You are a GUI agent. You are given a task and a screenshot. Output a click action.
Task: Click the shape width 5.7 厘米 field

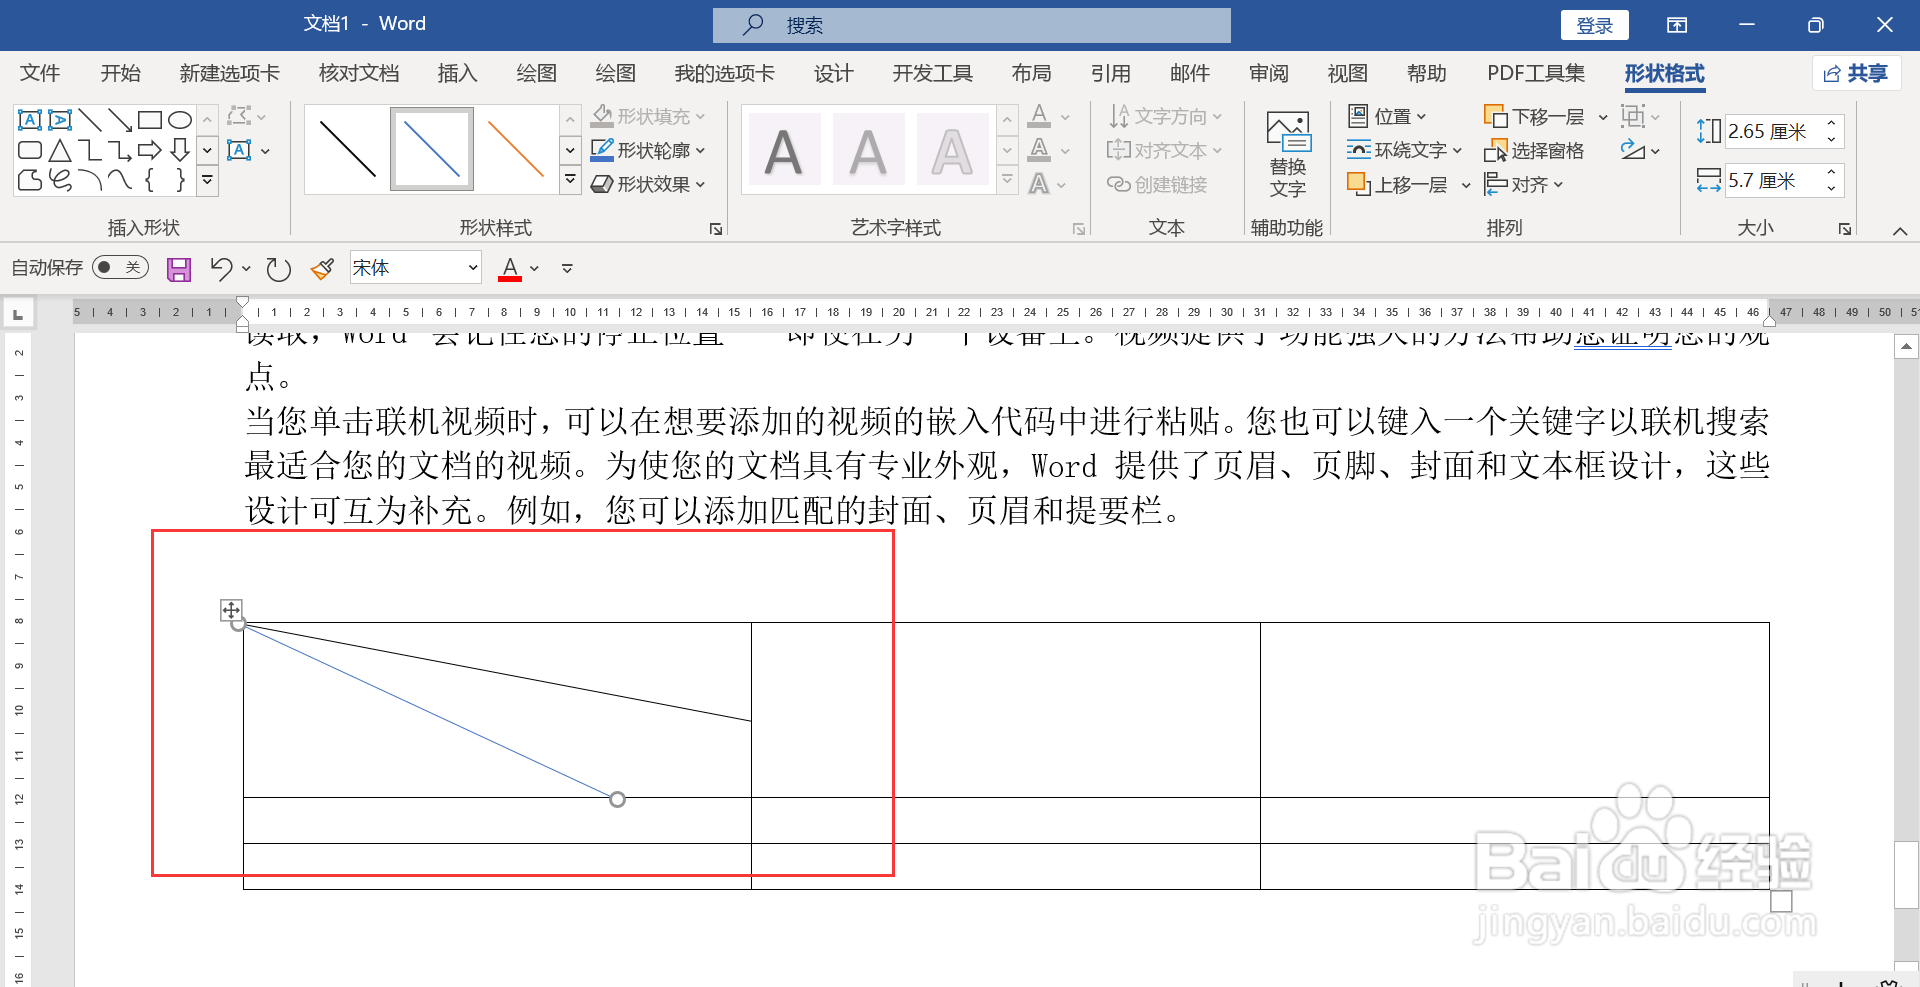point(1772,181)
